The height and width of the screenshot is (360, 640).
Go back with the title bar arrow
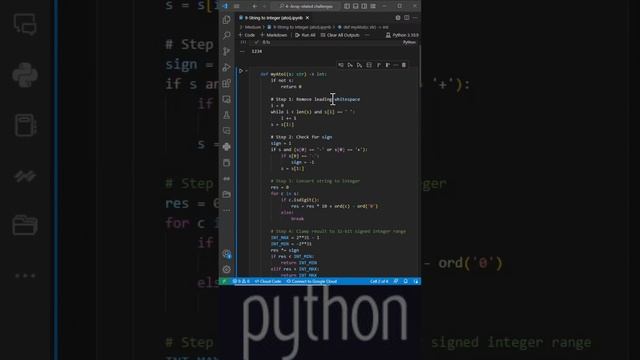tap(255, 6)
